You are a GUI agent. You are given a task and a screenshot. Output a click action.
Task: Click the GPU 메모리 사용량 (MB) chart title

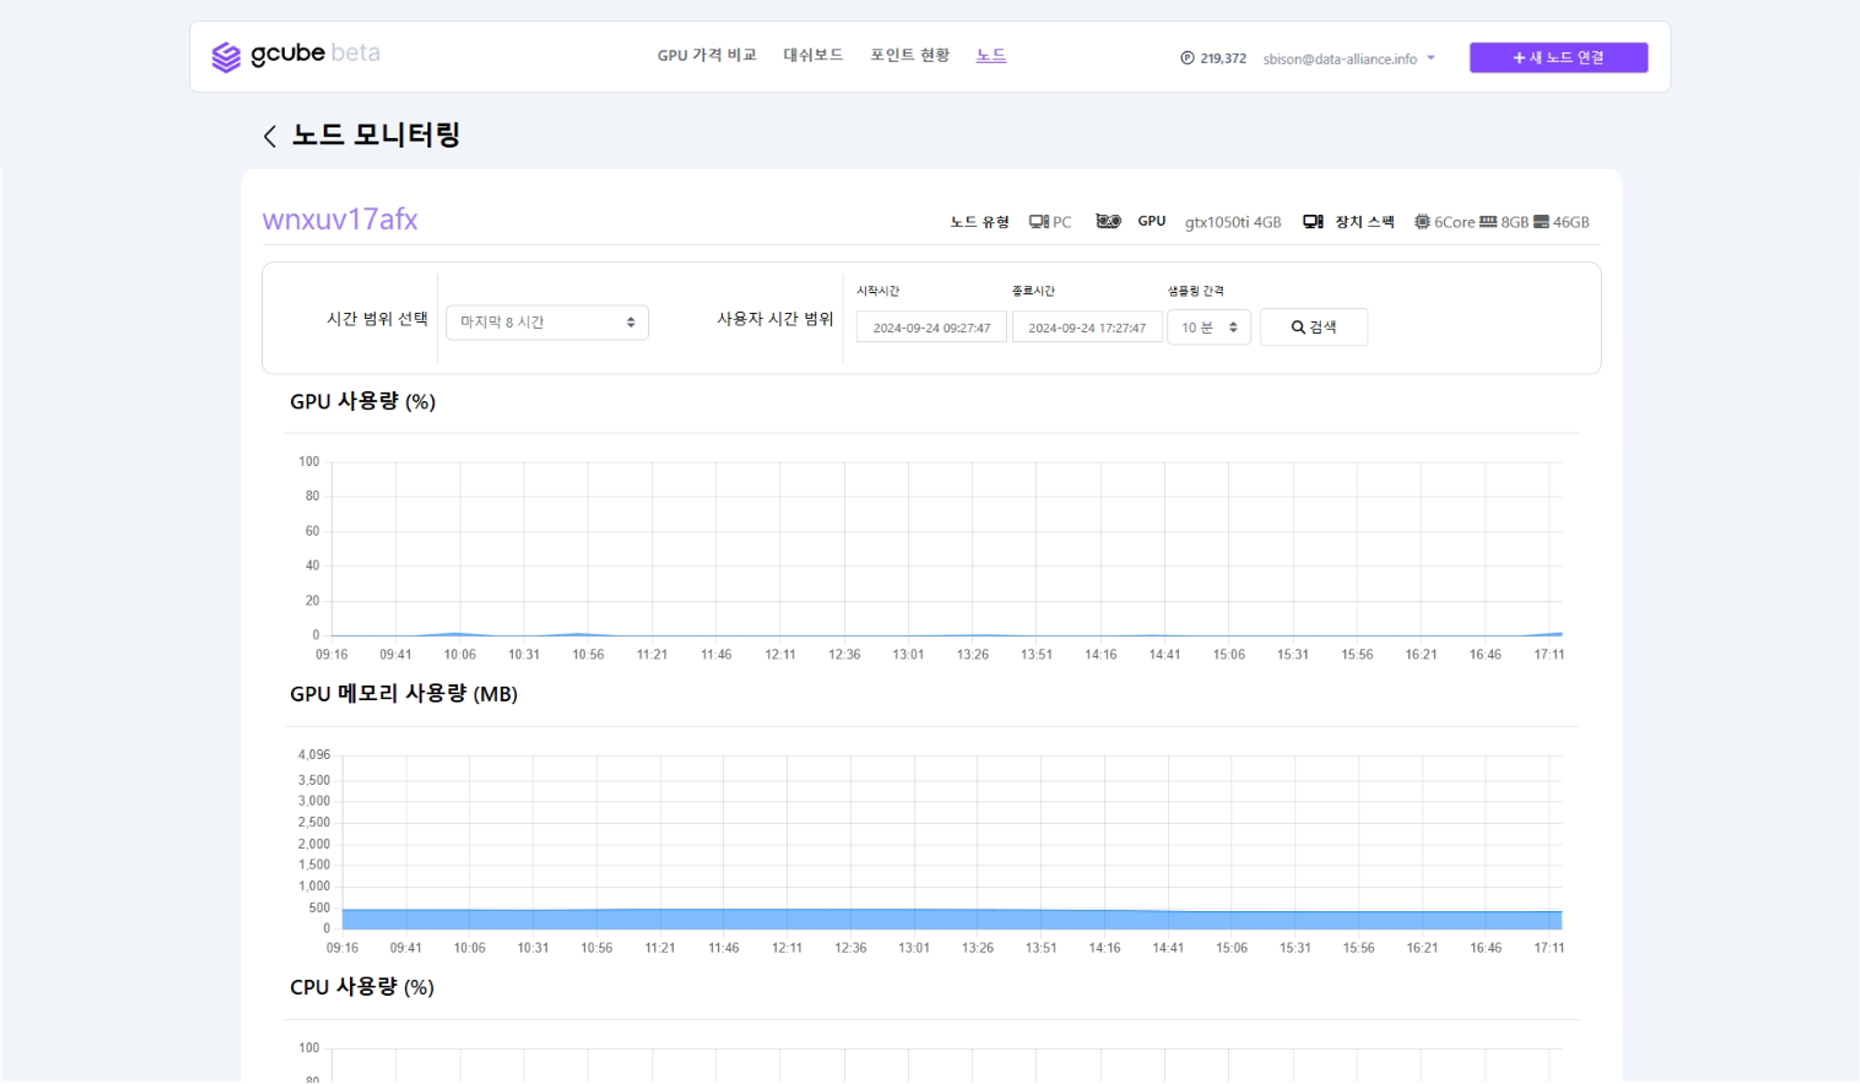coord(403,694)
